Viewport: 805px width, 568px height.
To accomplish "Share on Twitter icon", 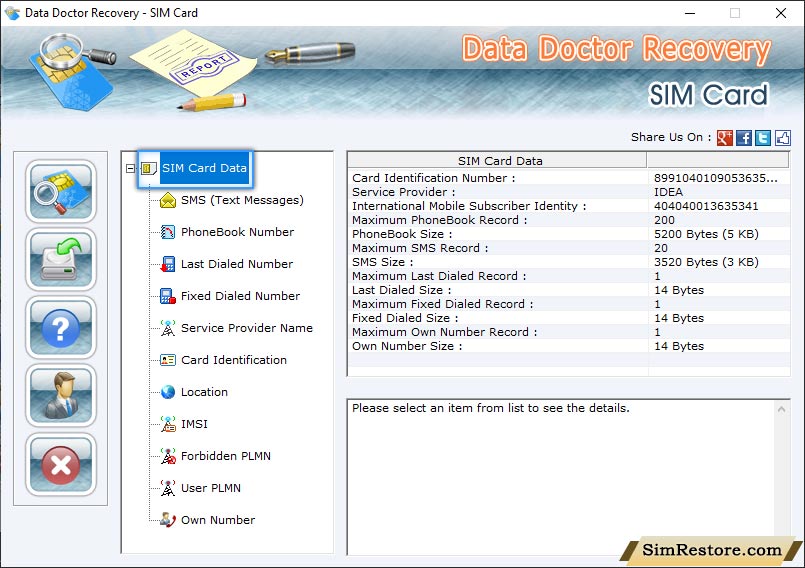I will click(763, 138).
